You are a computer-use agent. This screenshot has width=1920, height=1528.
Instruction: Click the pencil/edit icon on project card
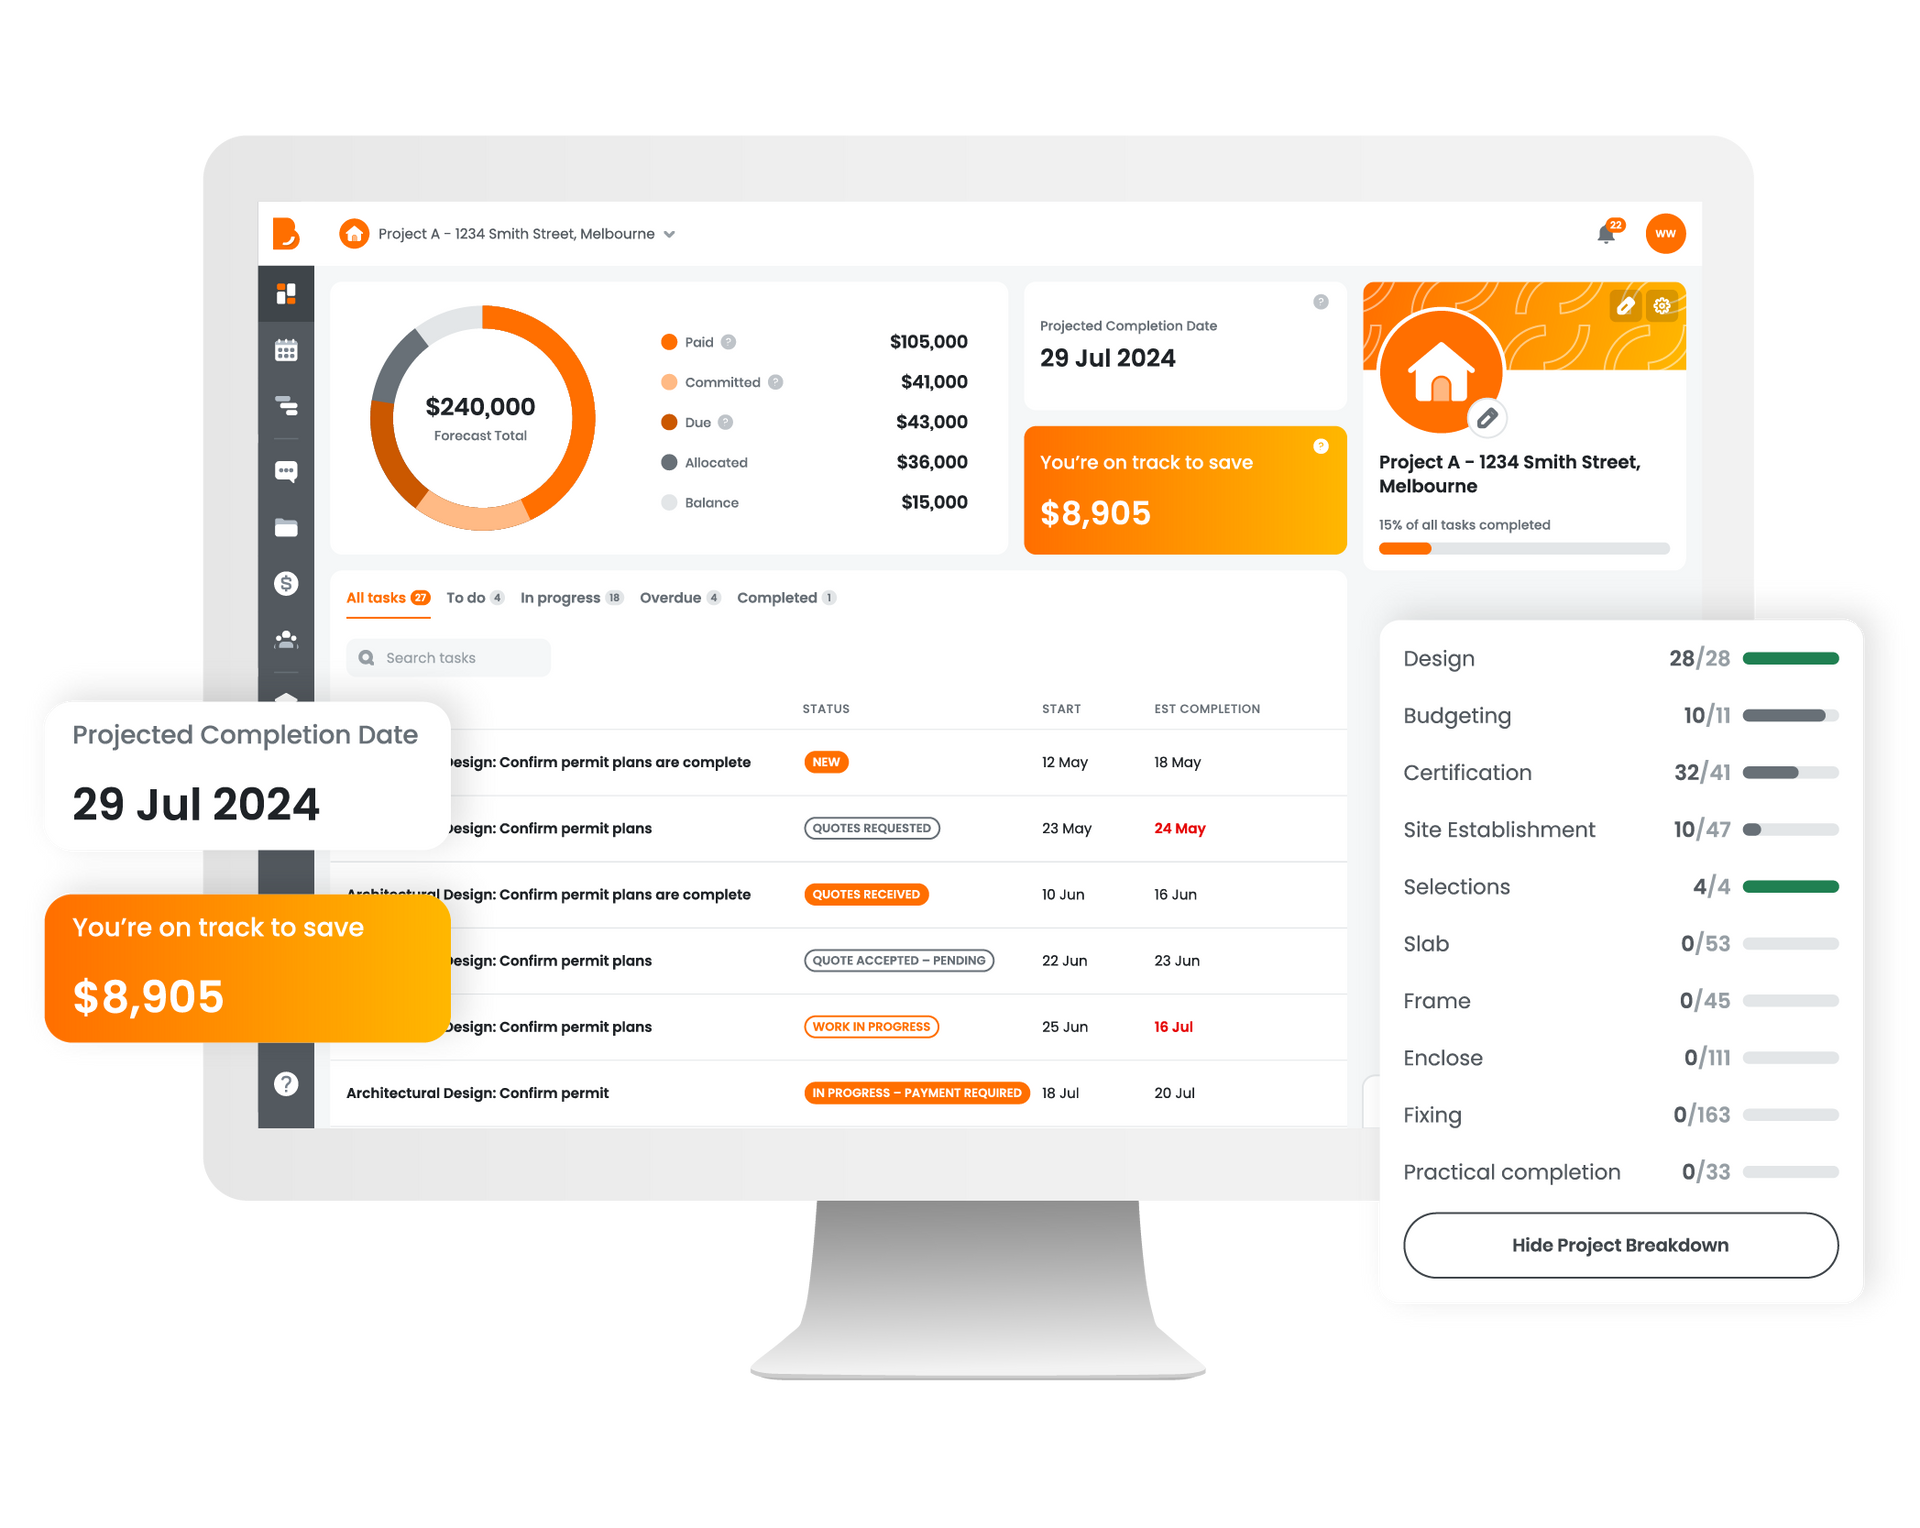click(x=1627, y=309)
